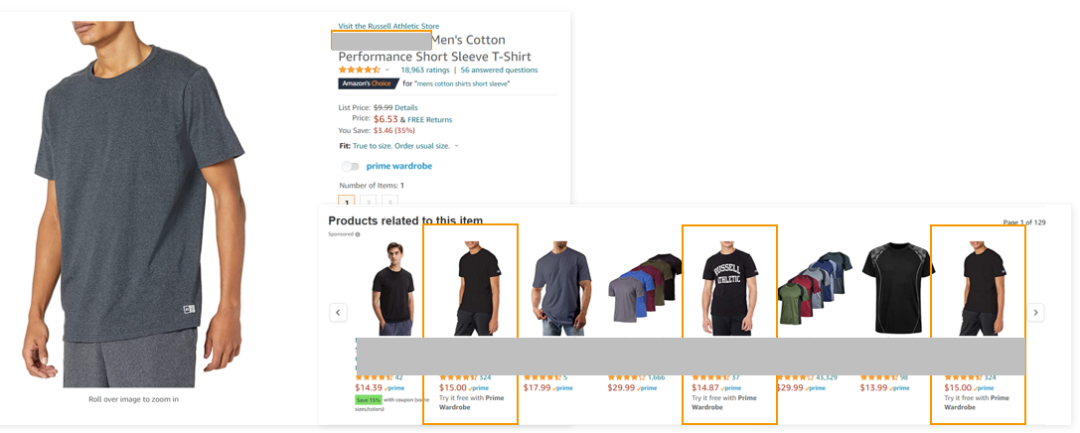Click the List Price Details link
This screenshot has height=433, width=1080.
click(406, 107)
